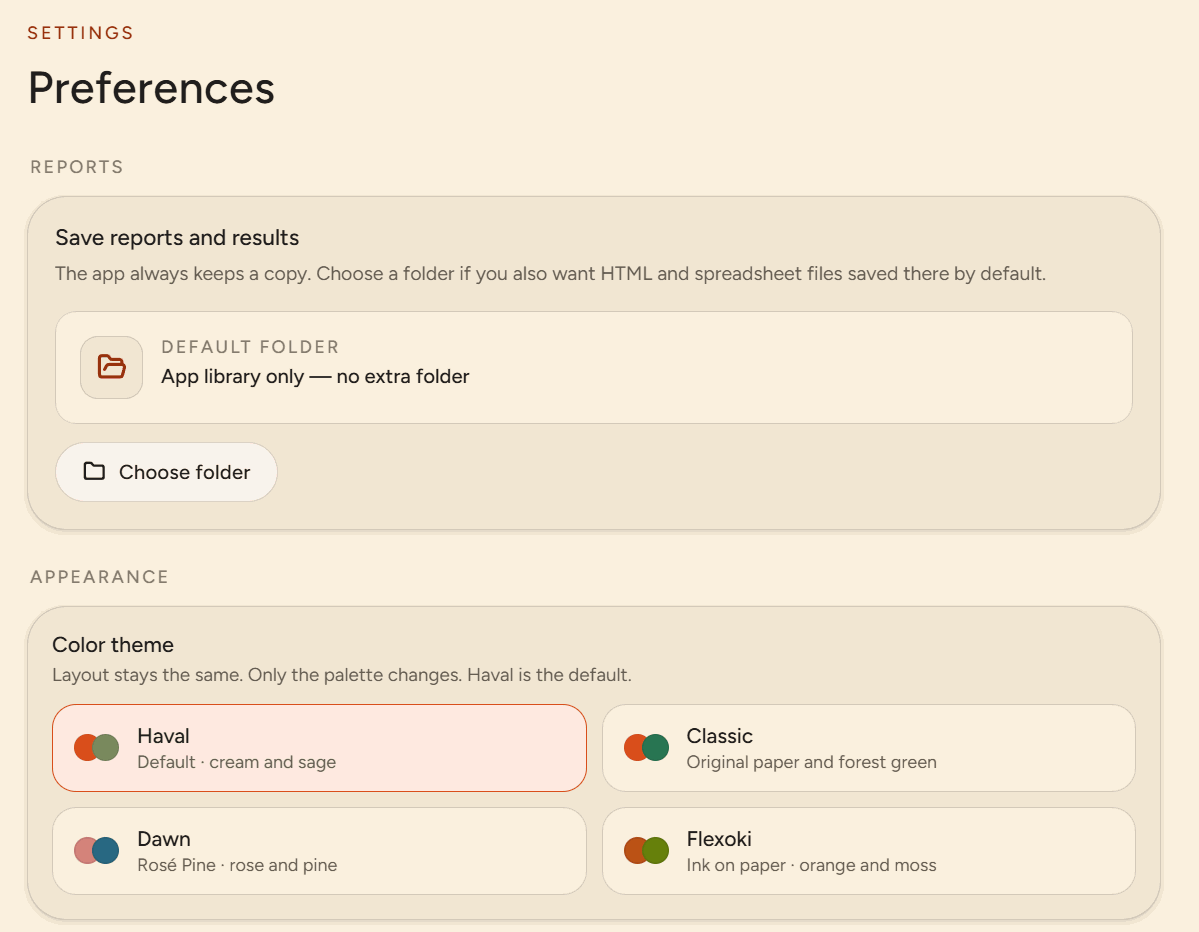Image resolution: width=1199 pixels, height=932 pixels.
Task: Click the Haval theme's two-circle palette icon
Action: click(x=96, y=747)
